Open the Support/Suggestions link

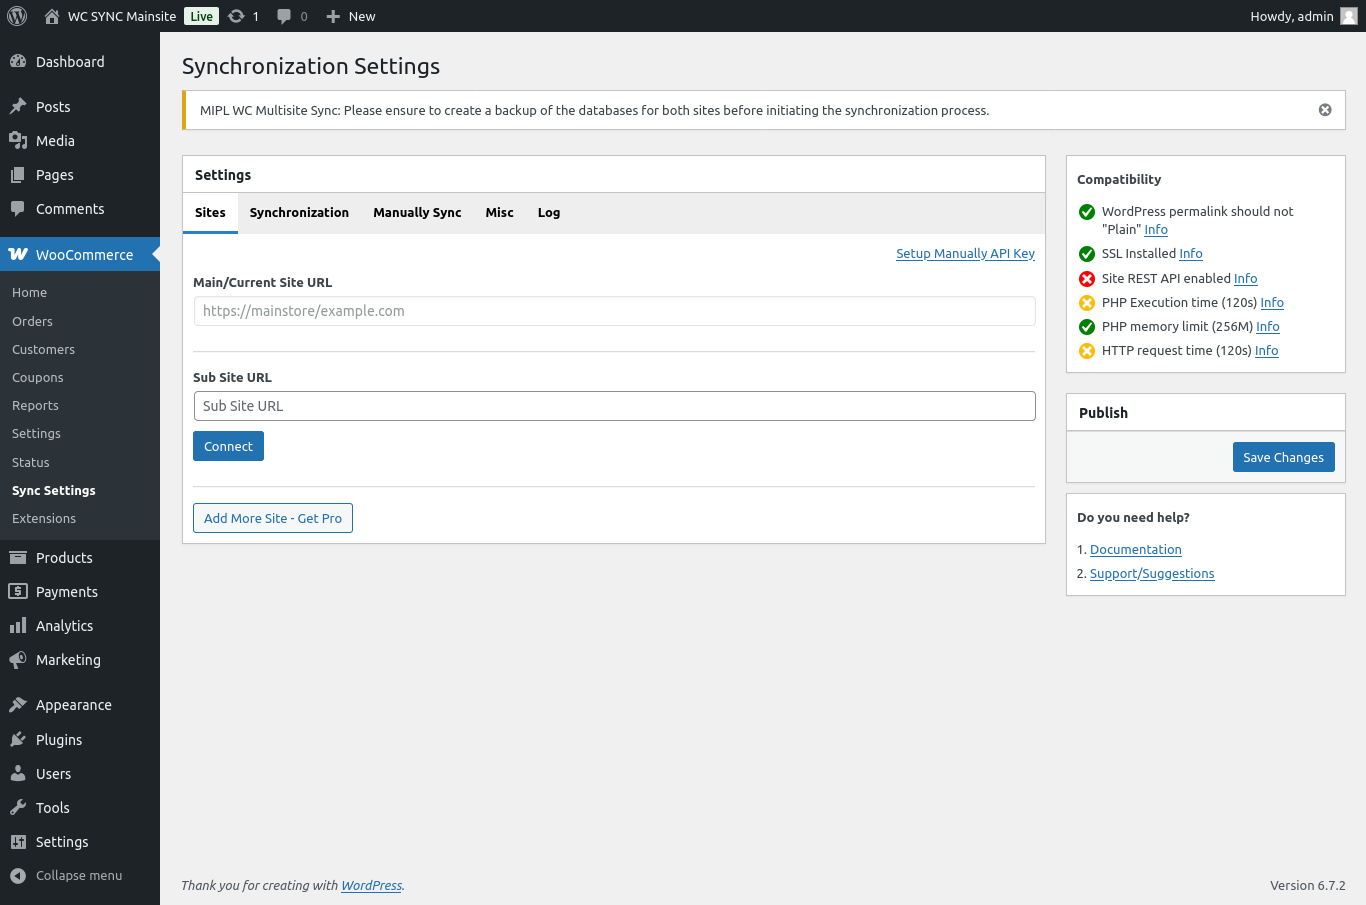pyautogui.click(x=1152, y=574)
